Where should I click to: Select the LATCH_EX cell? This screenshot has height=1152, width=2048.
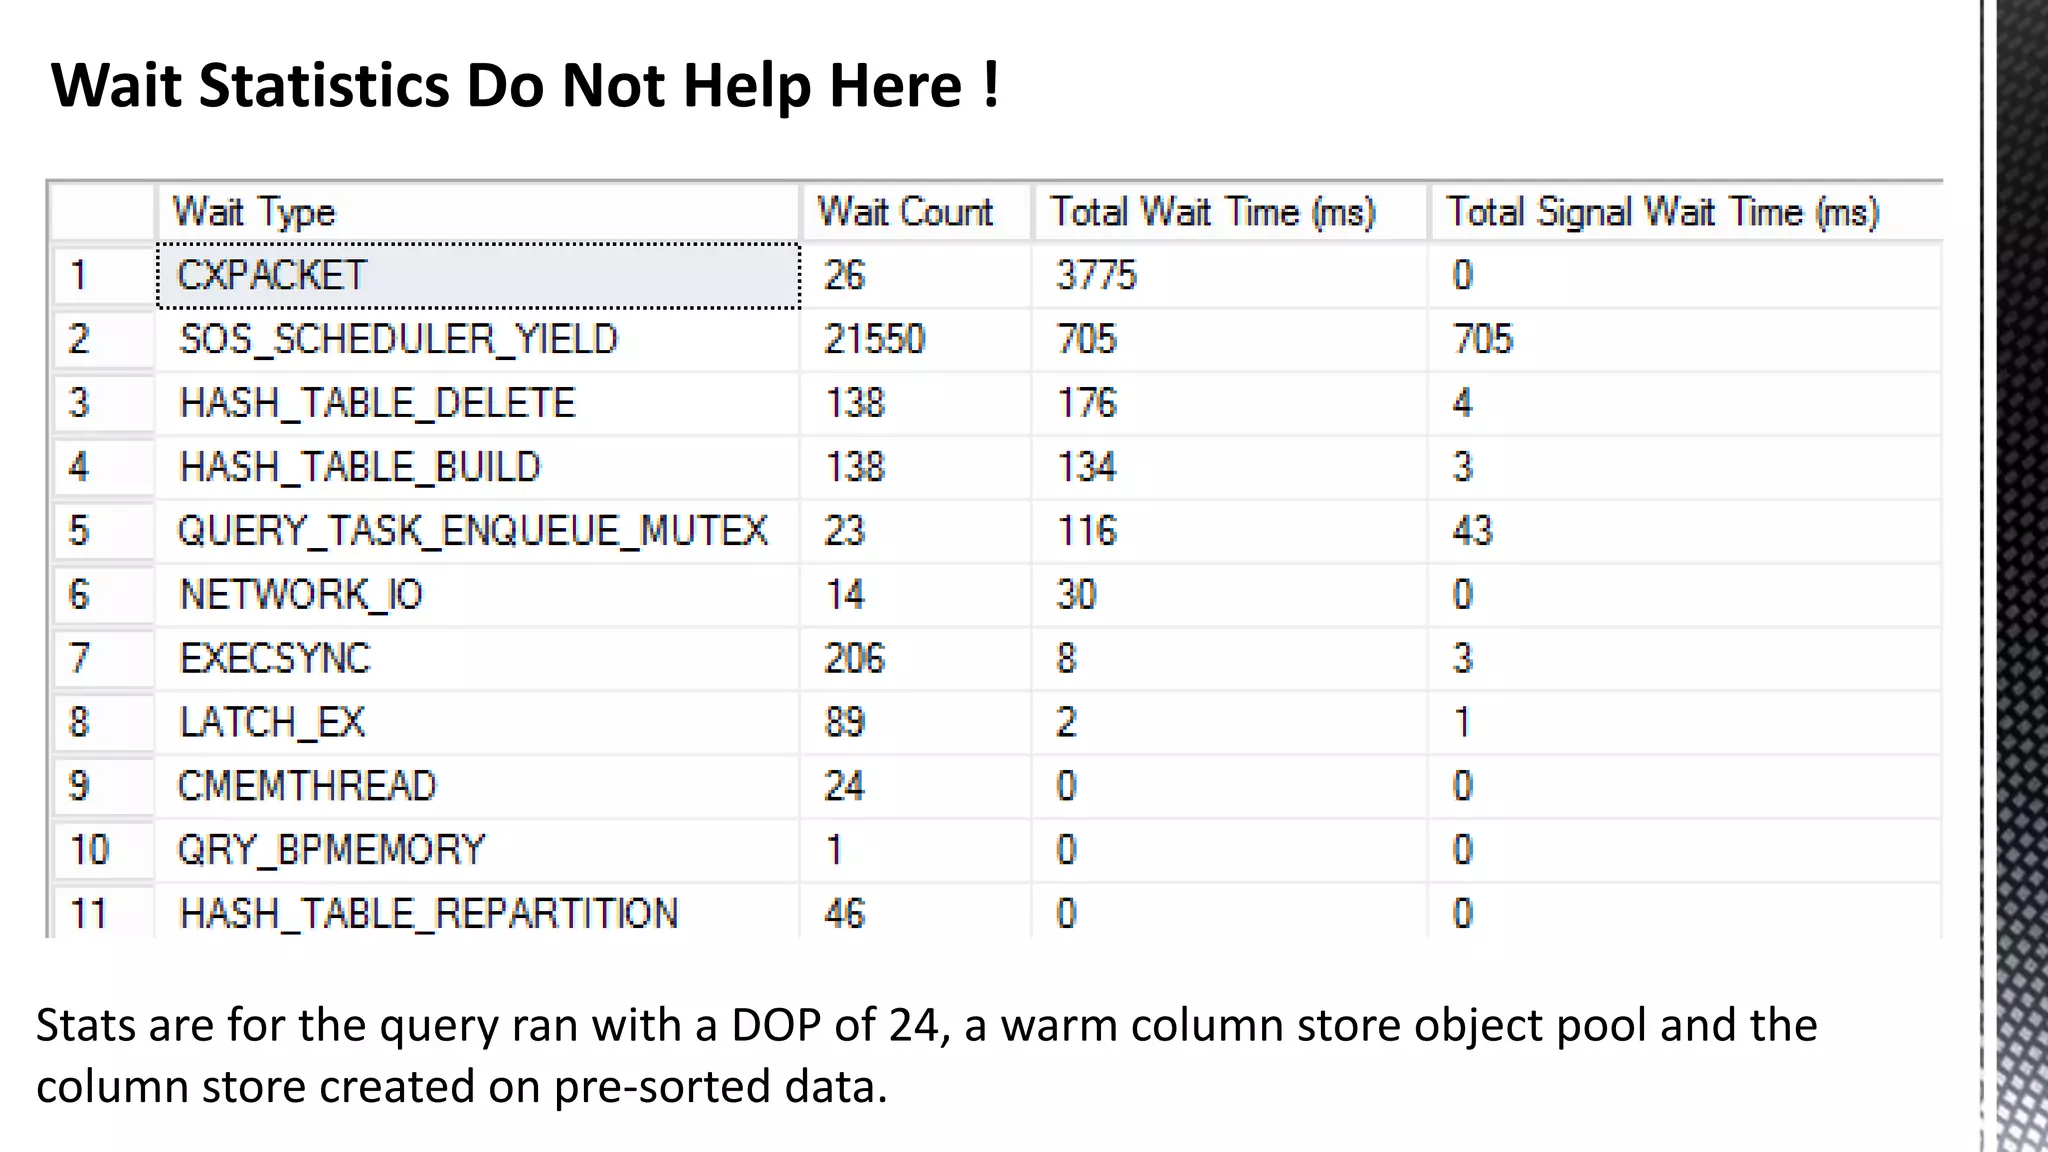point(478,722)
